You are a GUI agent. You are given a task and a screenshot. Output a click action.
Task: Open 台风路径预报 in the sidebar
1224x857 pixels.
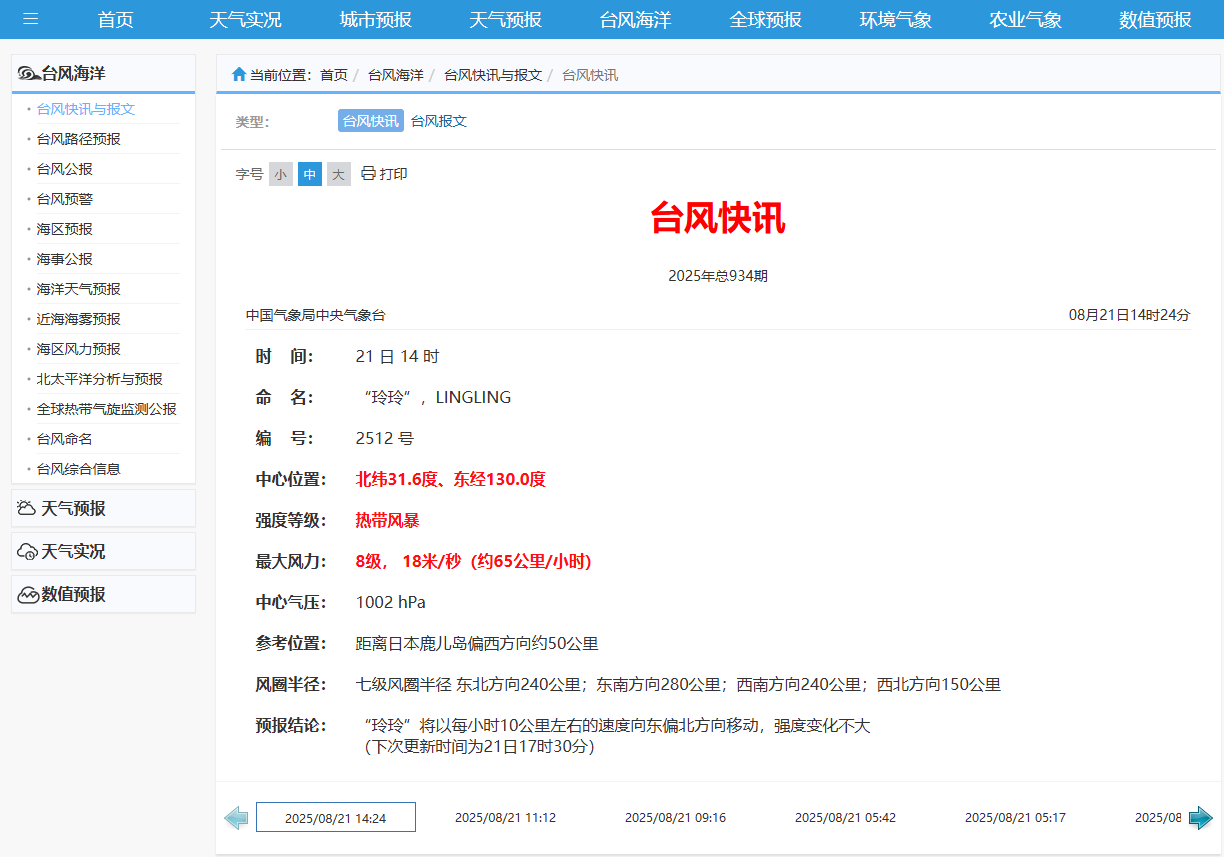[x=79, y=139]
